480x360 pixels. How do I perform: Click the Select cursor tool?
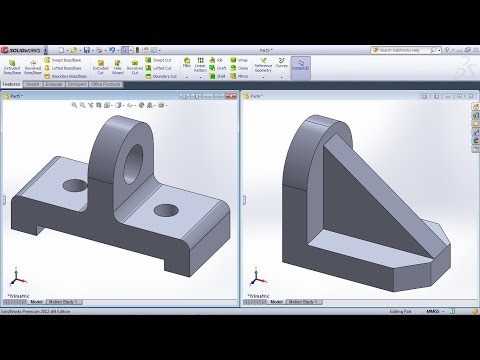[124, 50]
